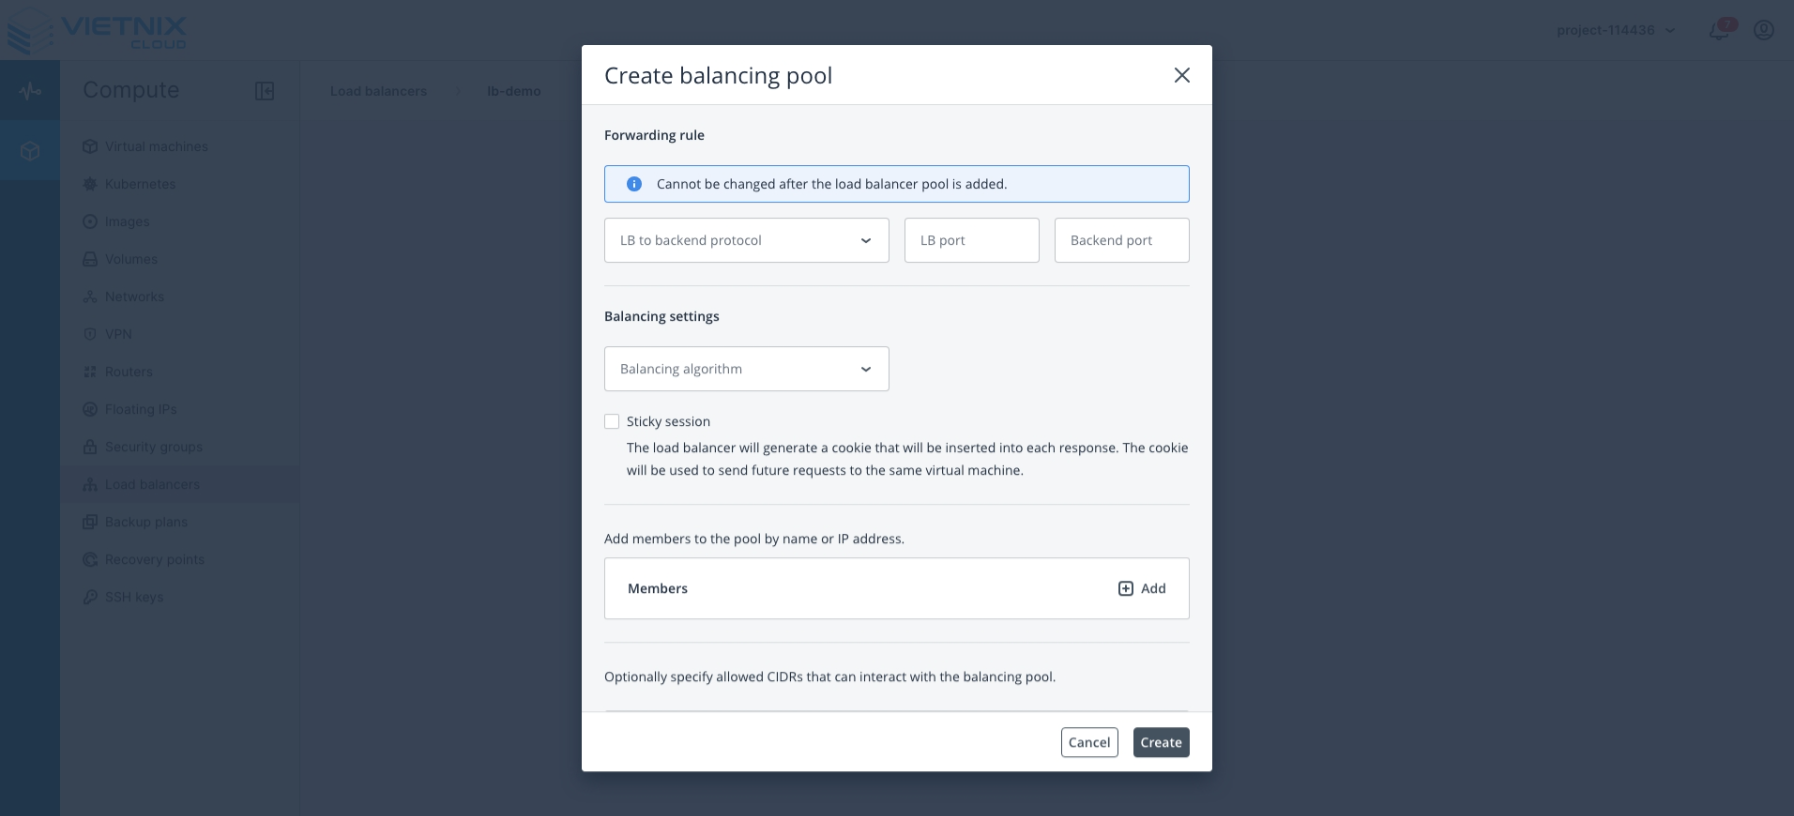Cancel the Create balancing pool dialog
1794x816 pixels.
1089,742
